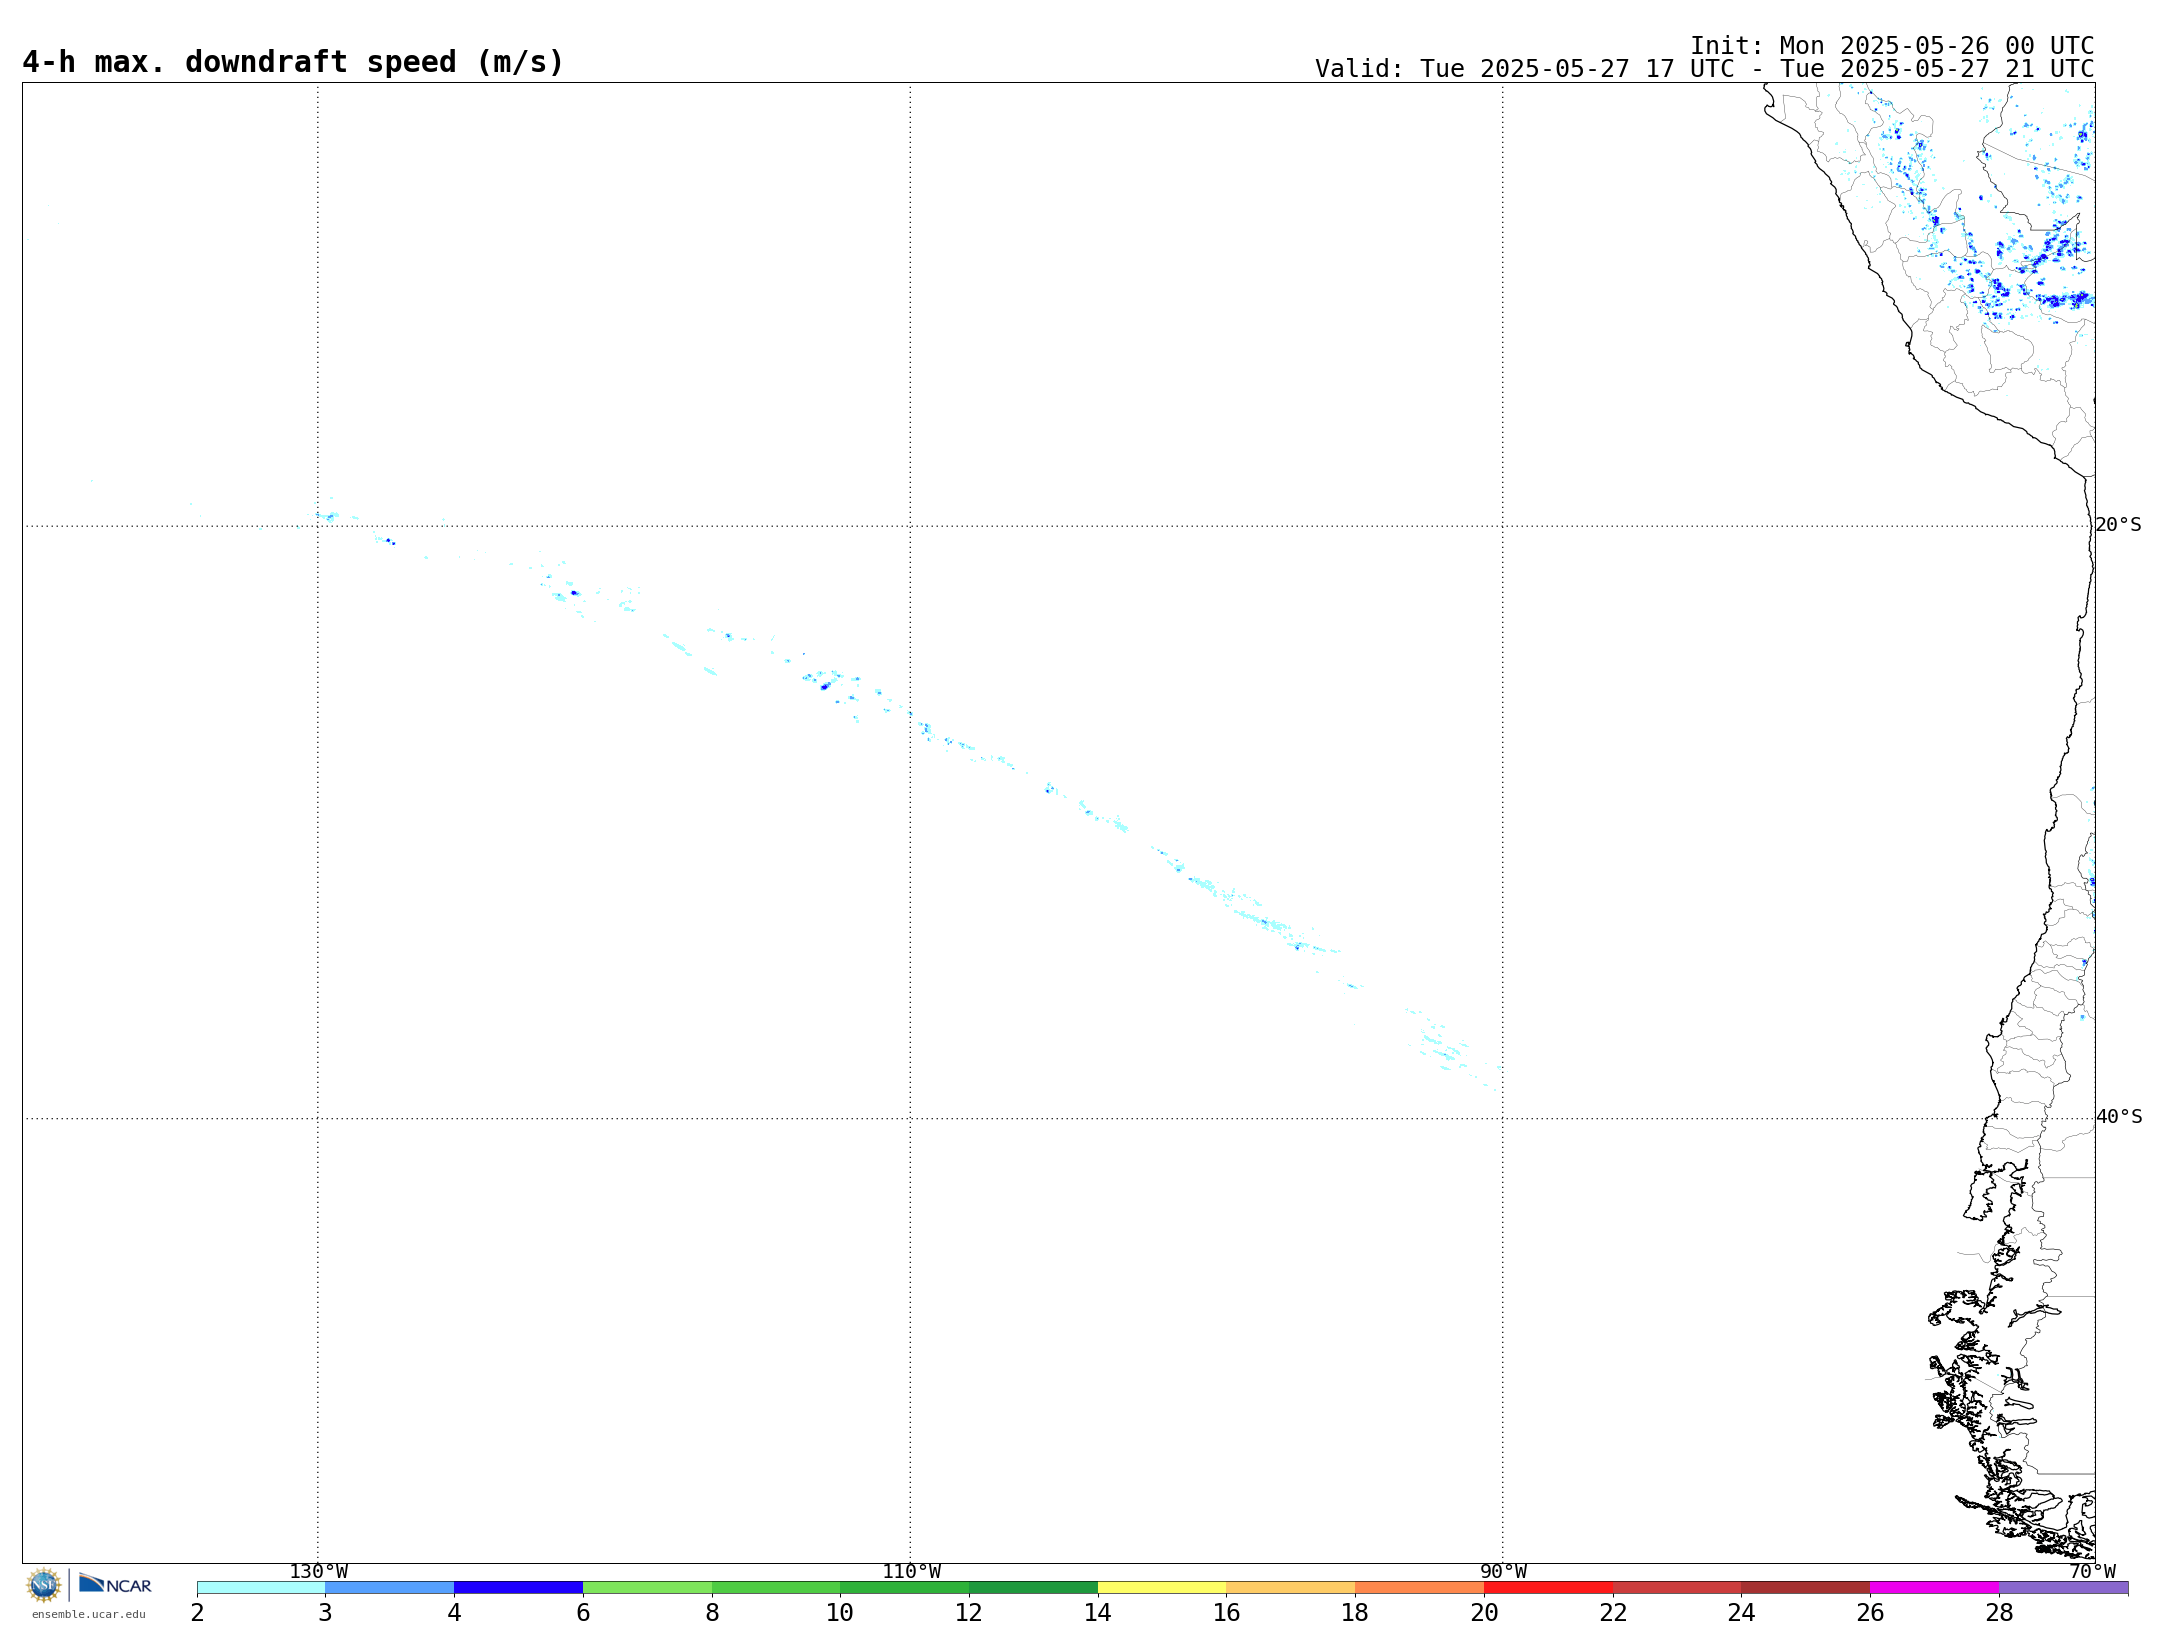
Task: Click the magenta 26-28 m/s colorbar segment
Action: 1934,1588
